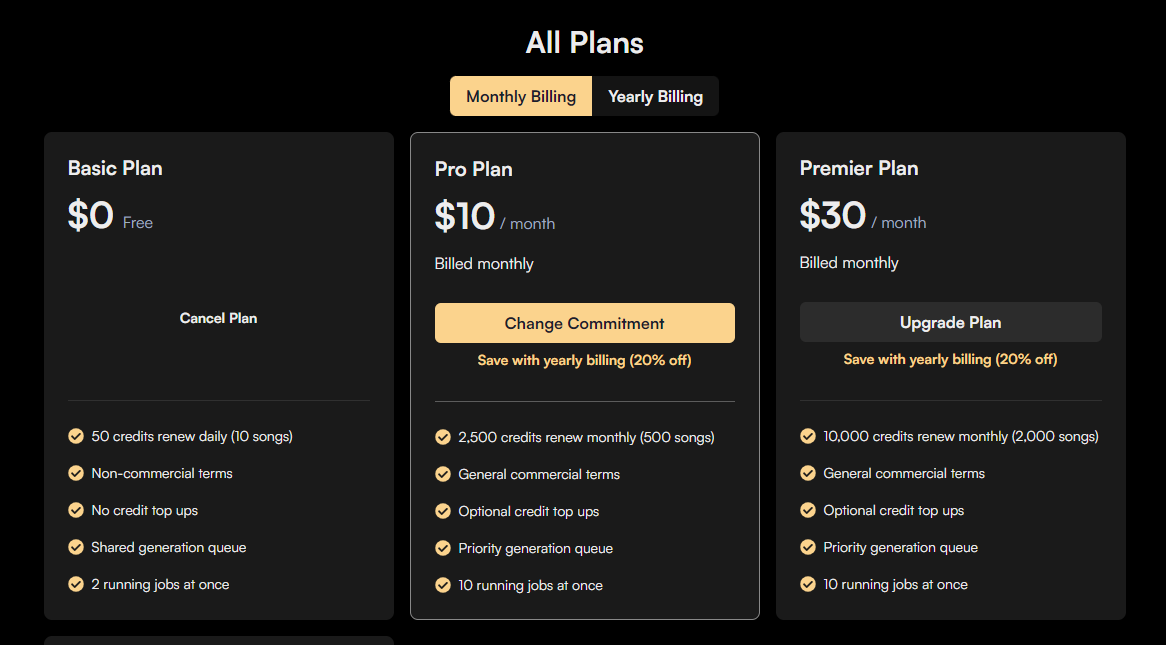Click checkmark icon next to Non-commercial terms
This screenshot has width=1166, height=645.
click(x=76, y=473)
